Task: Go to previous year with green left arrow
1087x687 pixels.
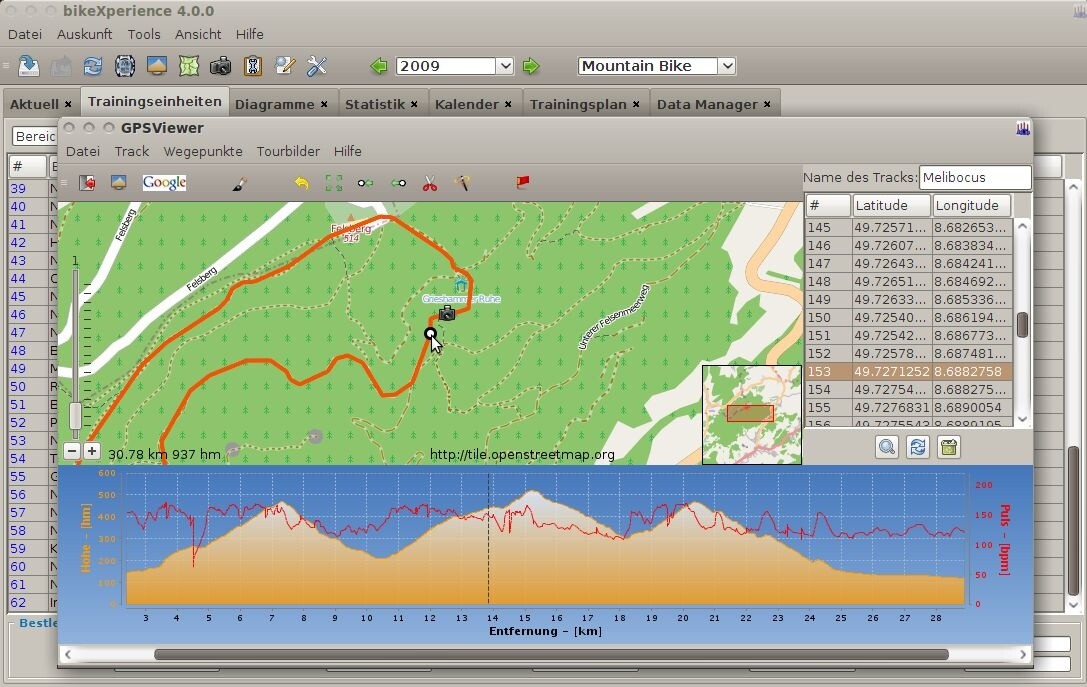Action: (379, 67)
